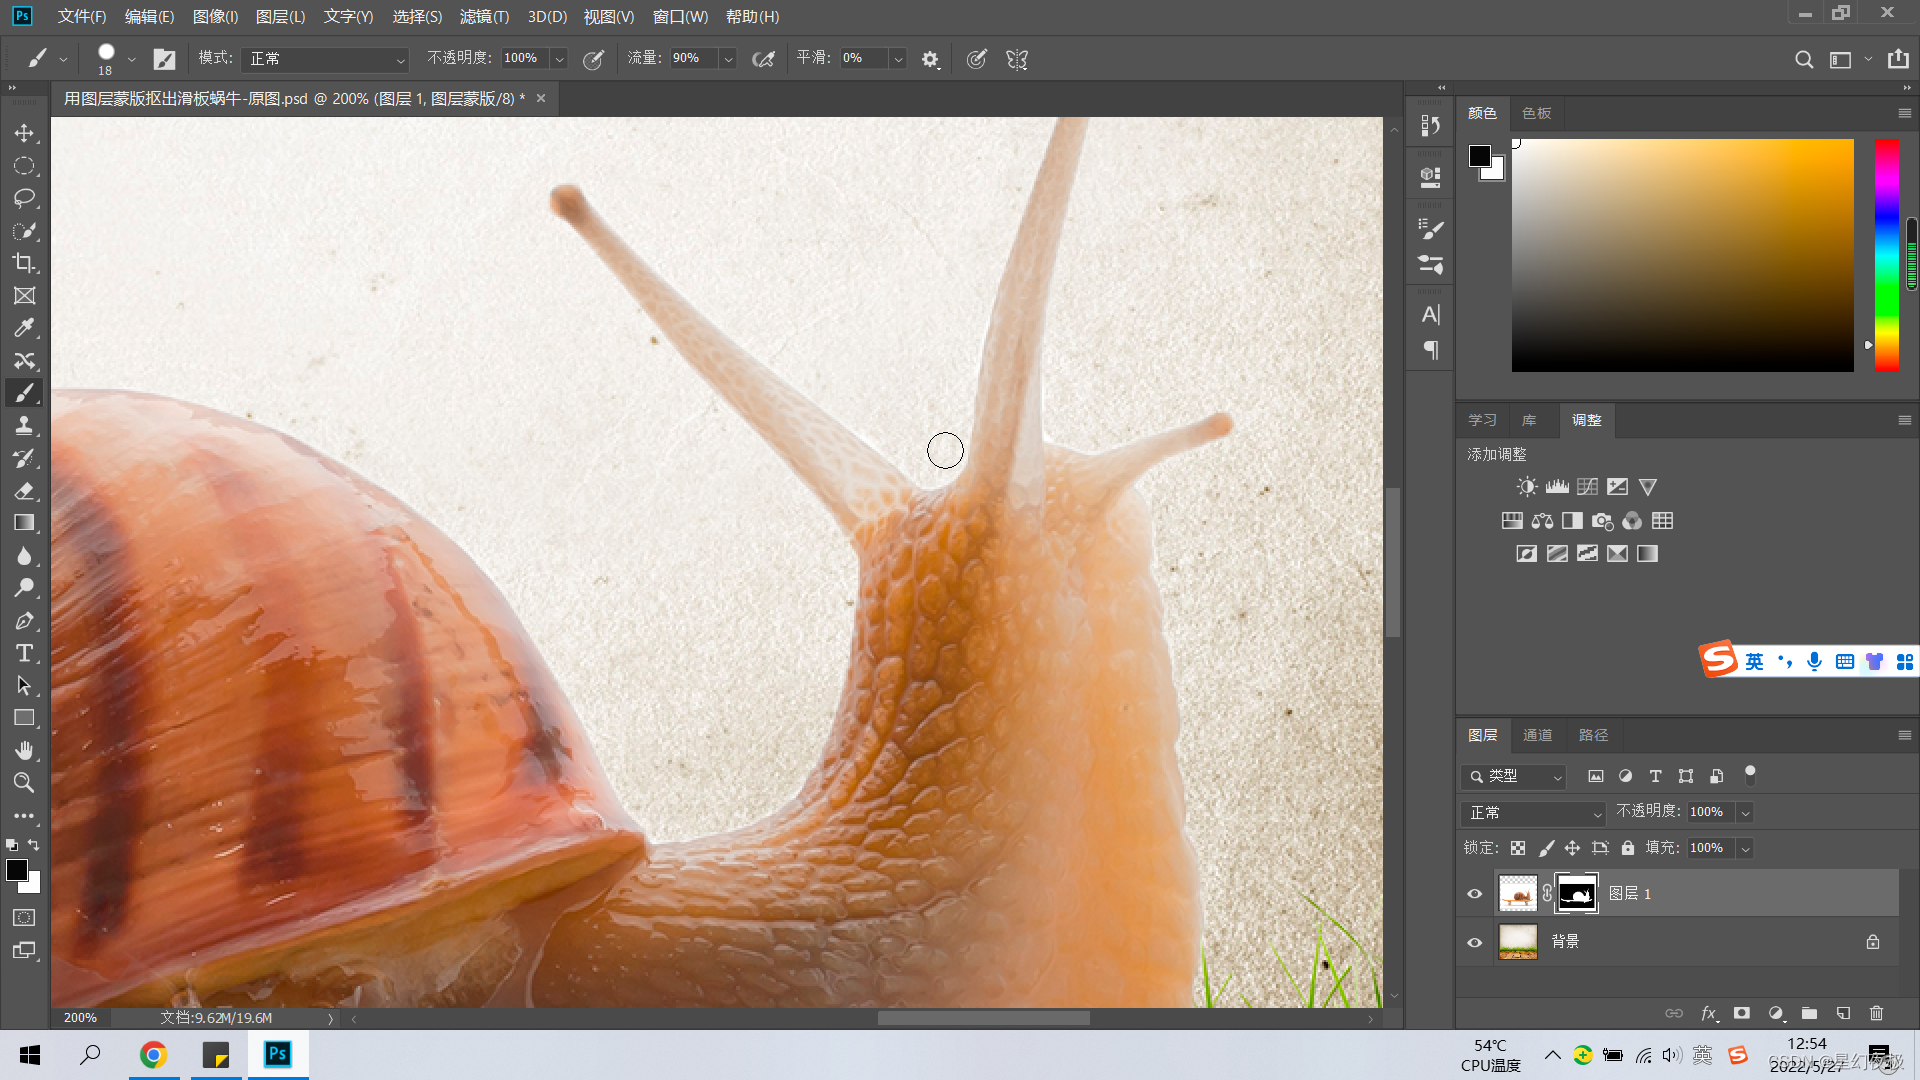Open the layer filter 类型 dropdown

pyautogui.click(x=1513, y=776)
